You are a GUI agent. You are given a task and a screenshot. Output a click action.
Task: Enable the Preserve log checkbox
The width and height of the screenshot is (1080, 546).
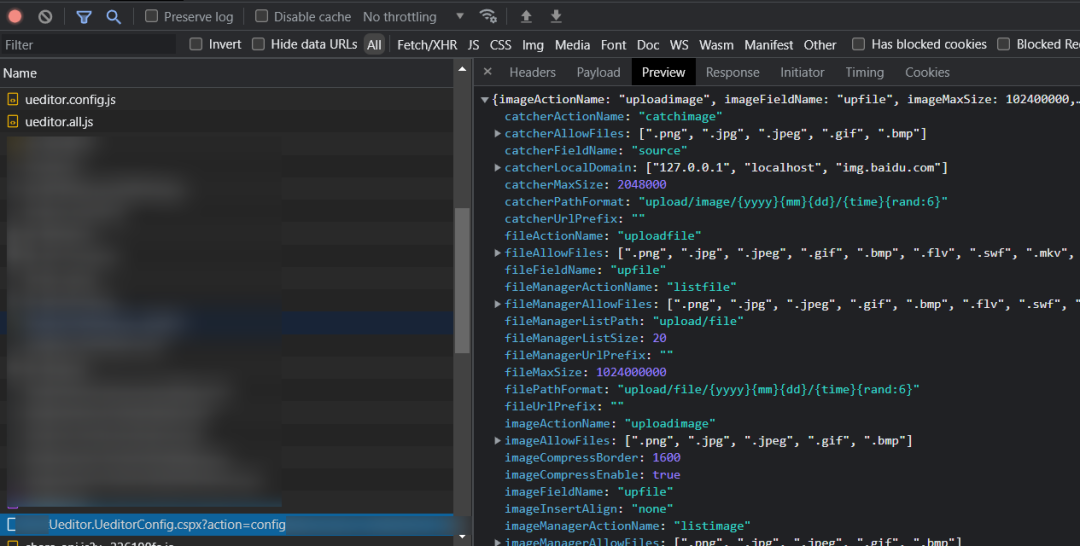[x=152, y=17]
